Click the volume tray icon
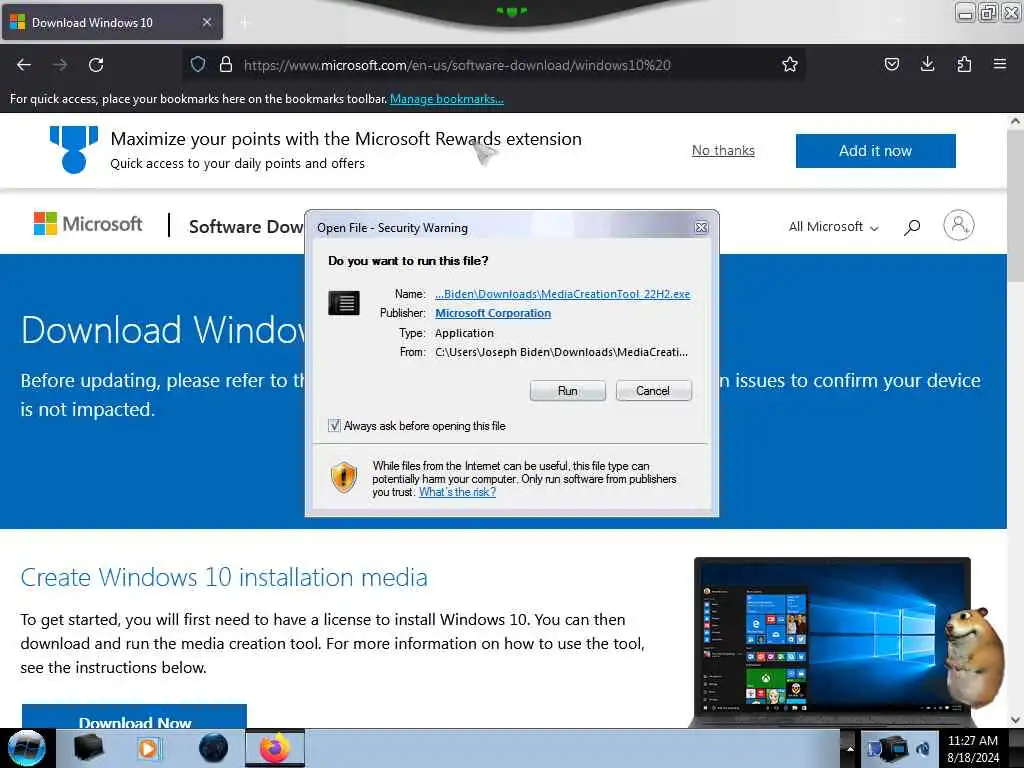Image resolution: width=1024 pixels, height=768 pixels. (923, 749)
